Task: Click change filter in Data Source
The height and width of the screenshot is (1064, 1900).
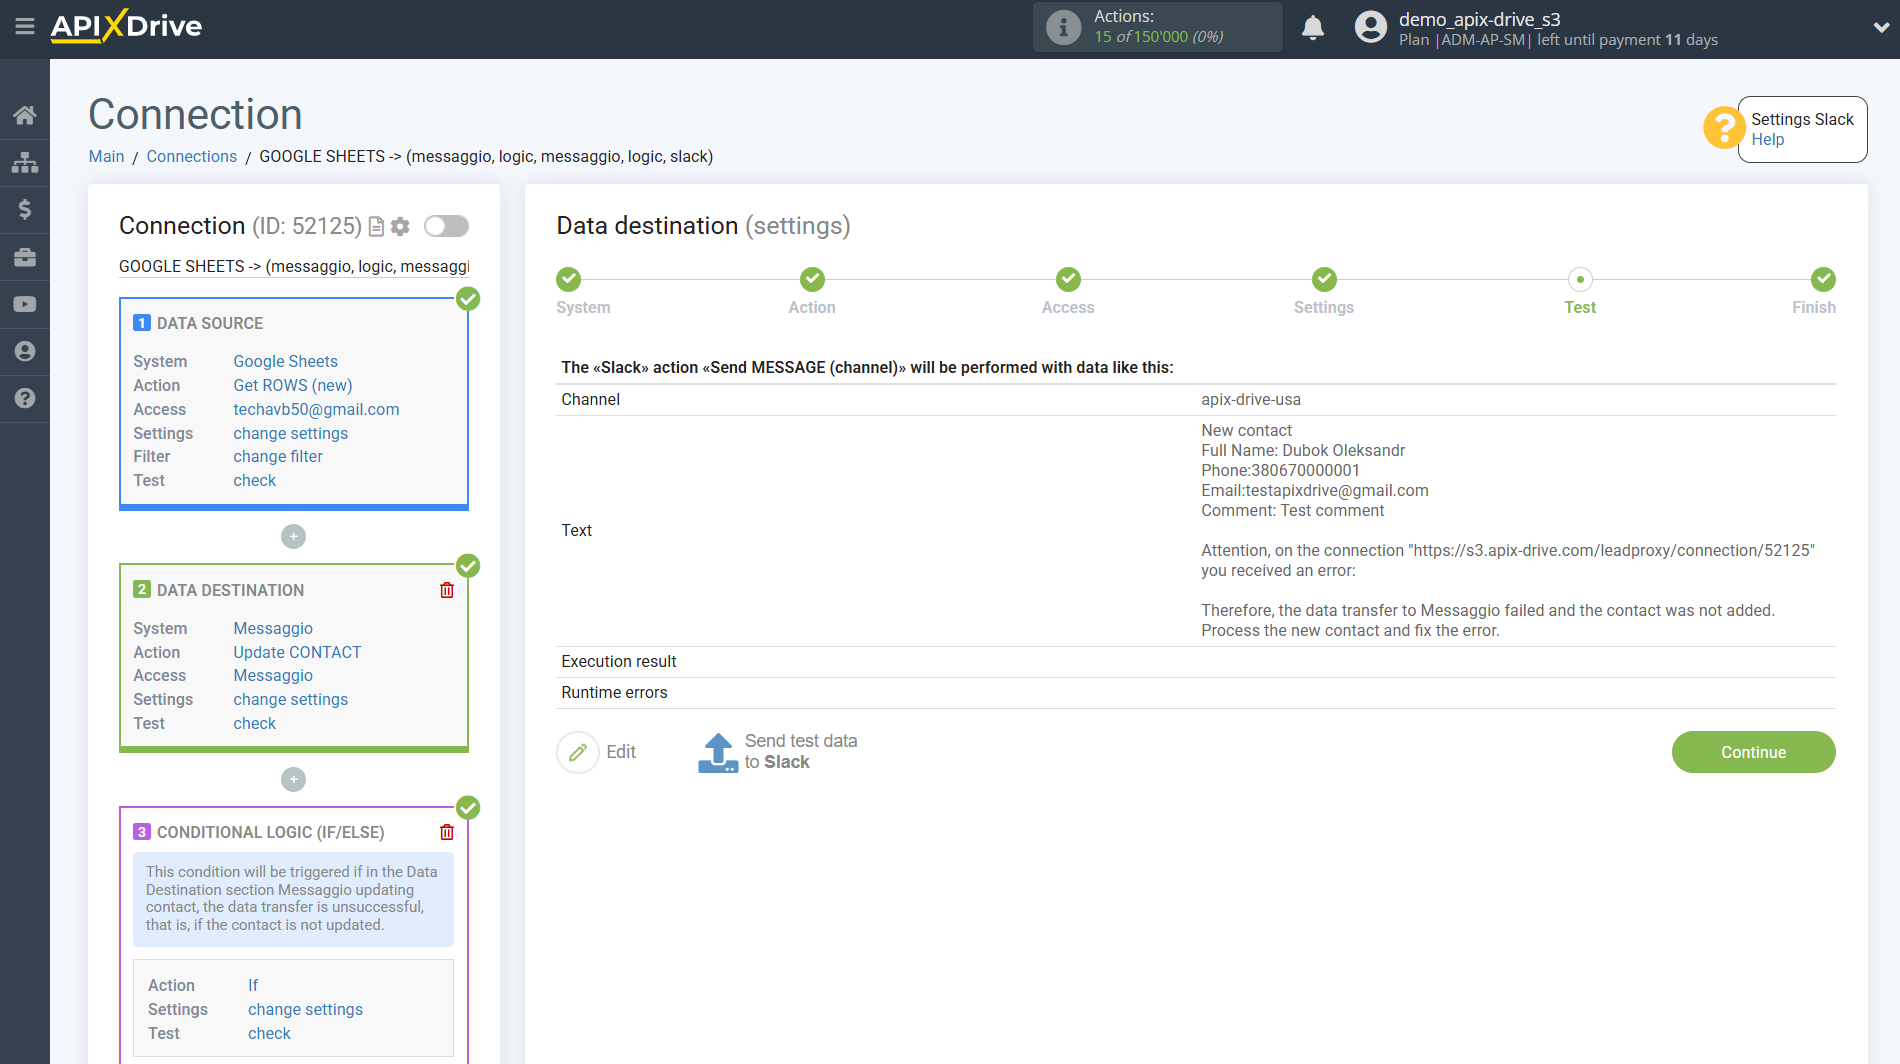Action: tap(278, 456)
